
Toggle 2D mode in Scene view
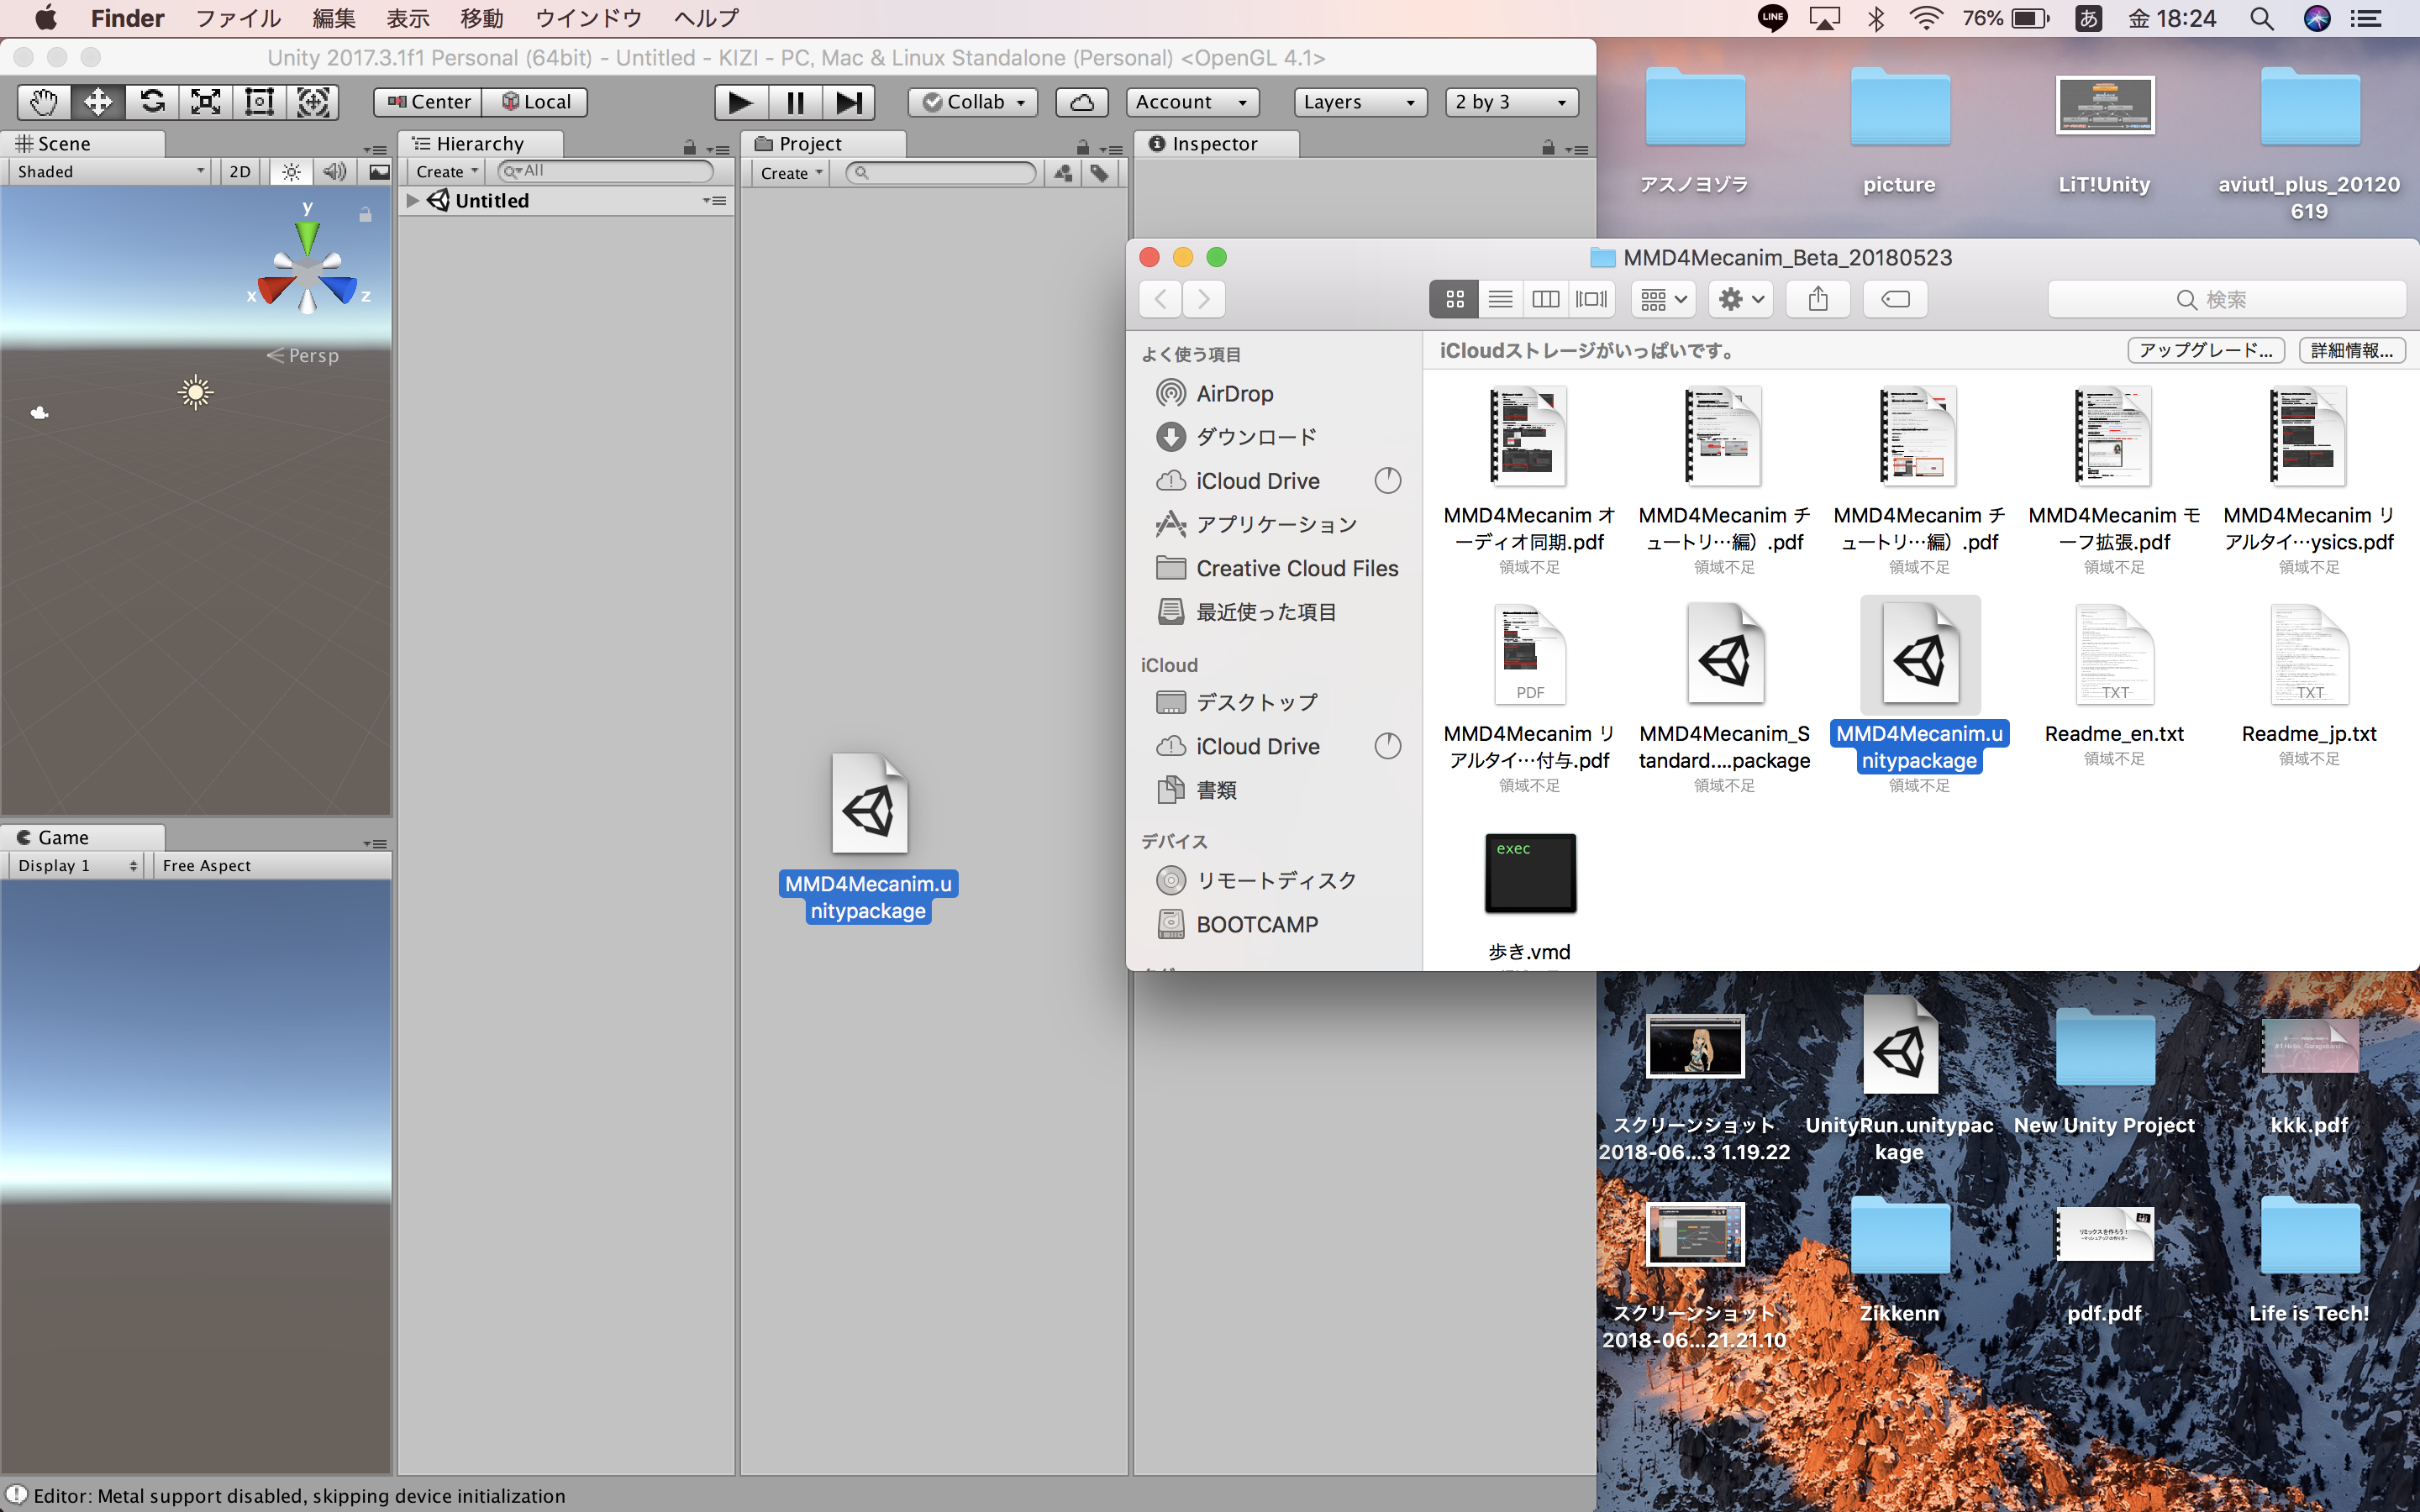pos(240,172)
